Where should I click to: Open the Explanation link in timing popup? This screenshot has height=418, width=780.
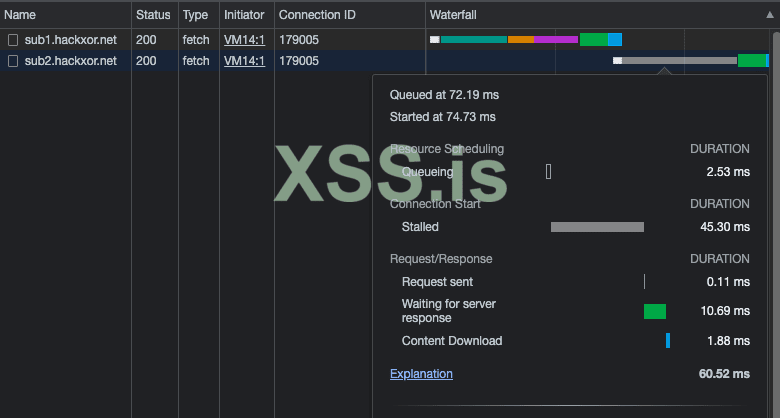click(421, 374)
